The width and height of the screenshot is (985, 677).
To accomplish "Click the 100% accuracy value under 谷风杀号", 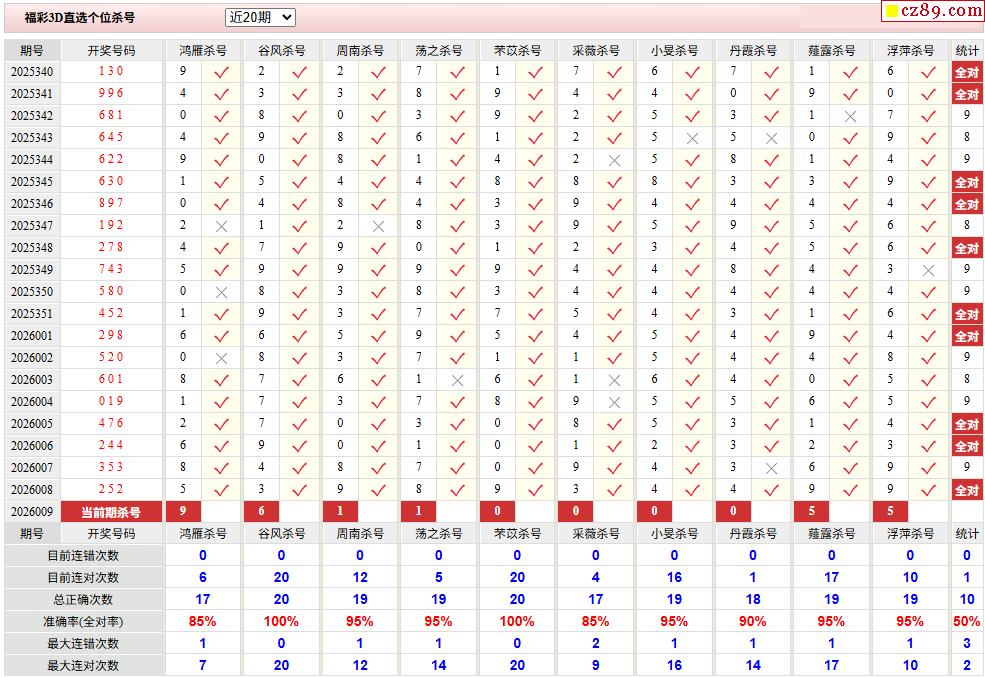I will [x=281, y=621].
